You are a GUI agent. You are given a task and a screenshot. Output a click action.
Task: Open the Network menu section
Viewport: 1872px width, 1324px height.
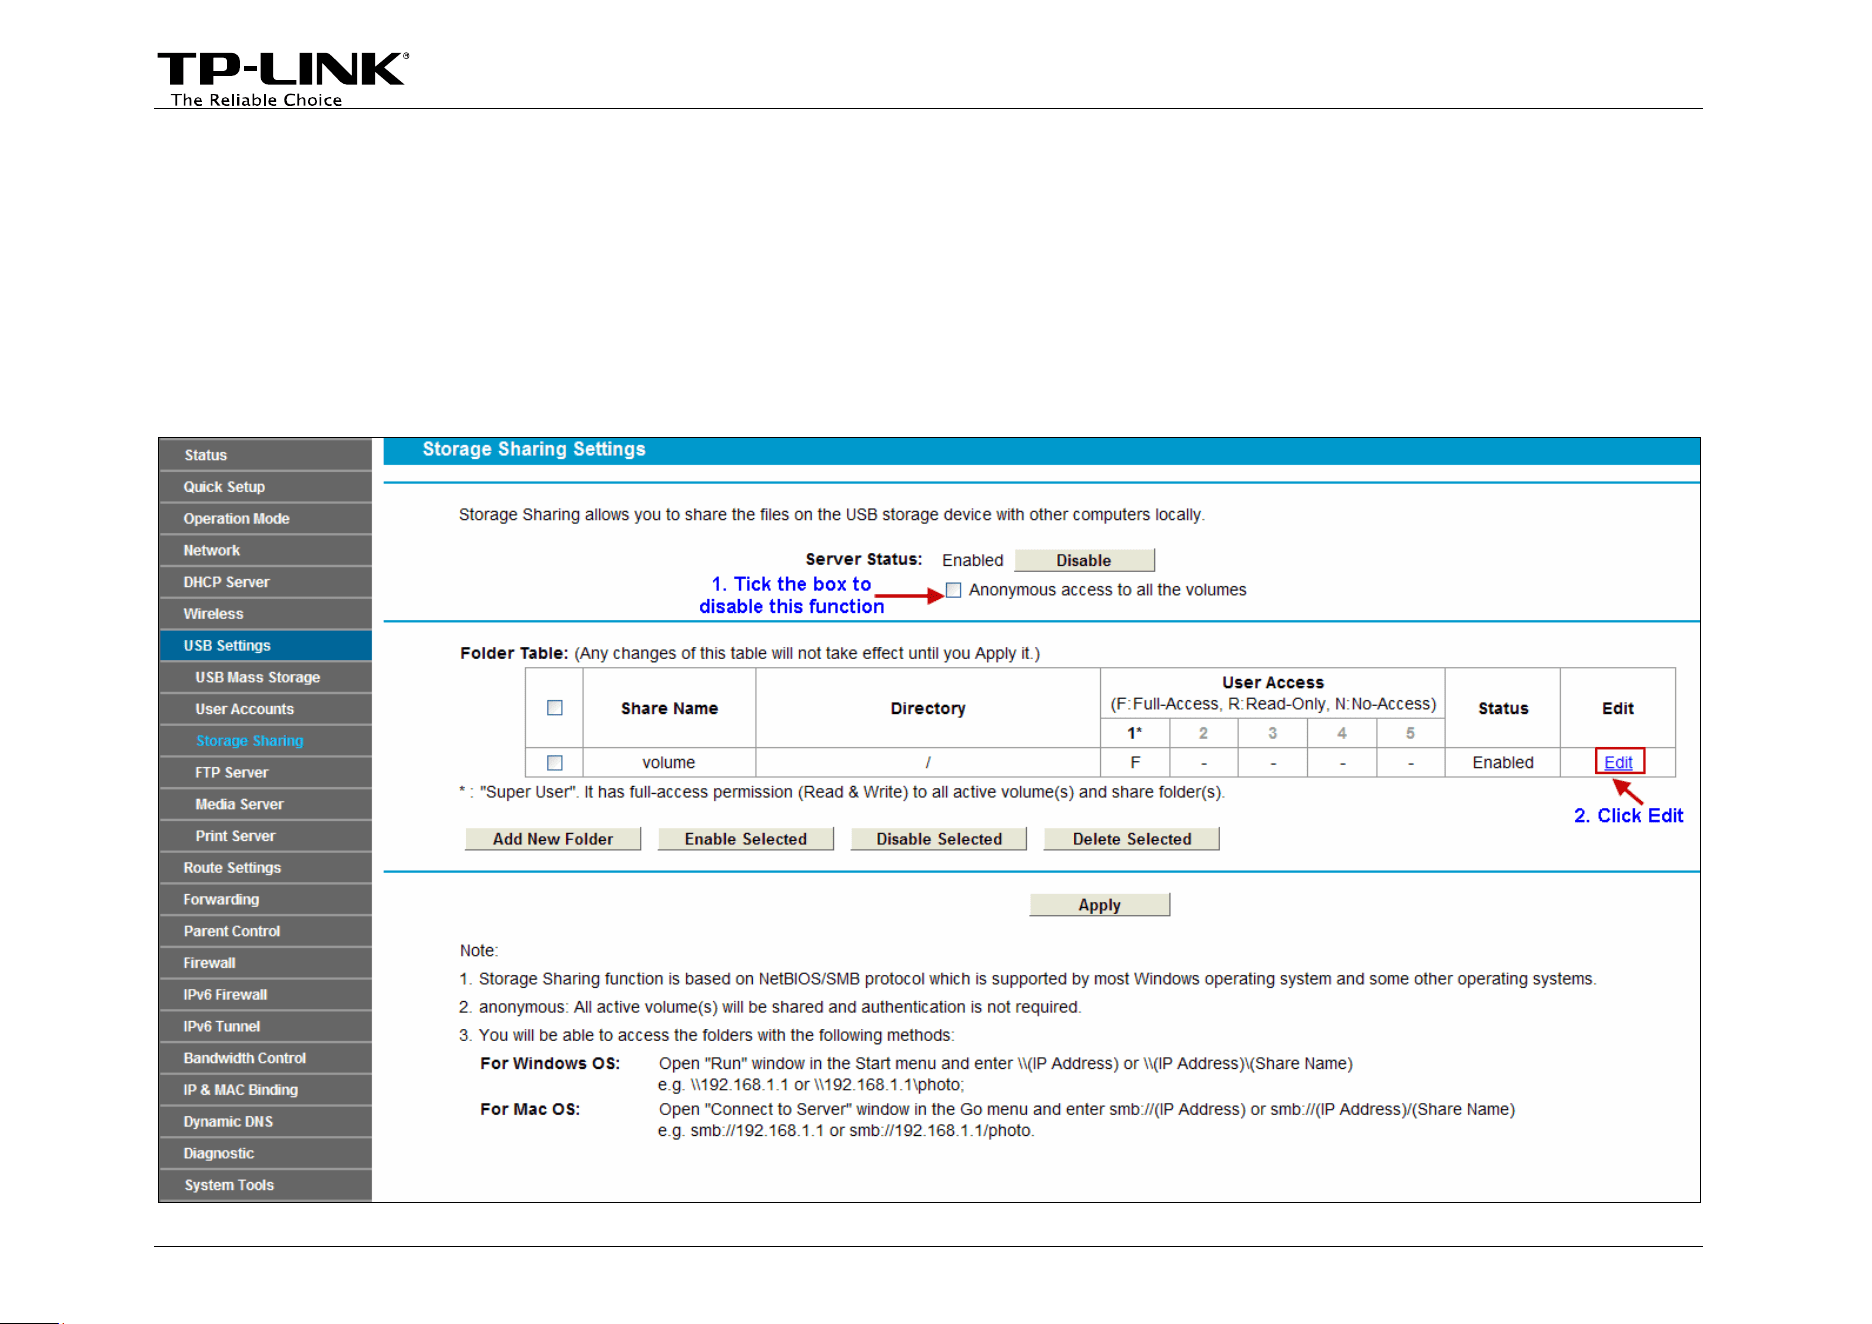[x=265, y=550]
